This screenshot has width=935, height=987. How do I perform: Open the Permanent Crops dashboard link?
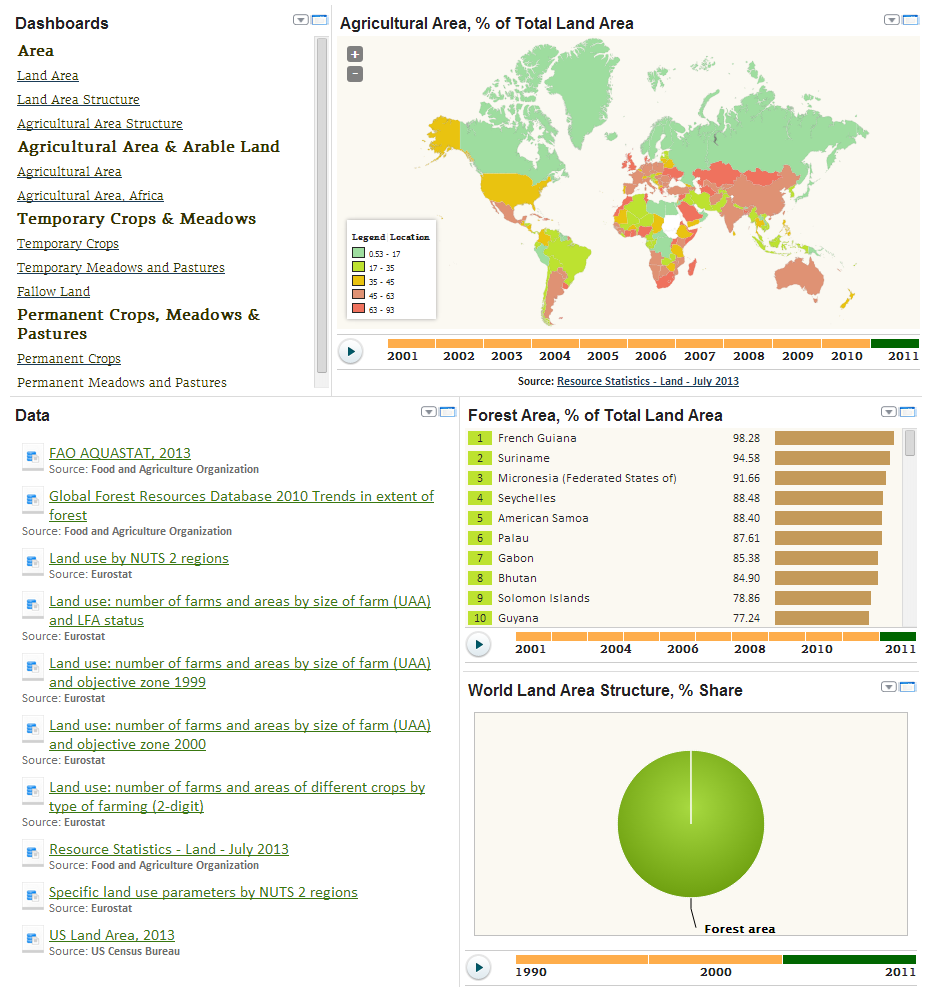(x=69, y=359)
